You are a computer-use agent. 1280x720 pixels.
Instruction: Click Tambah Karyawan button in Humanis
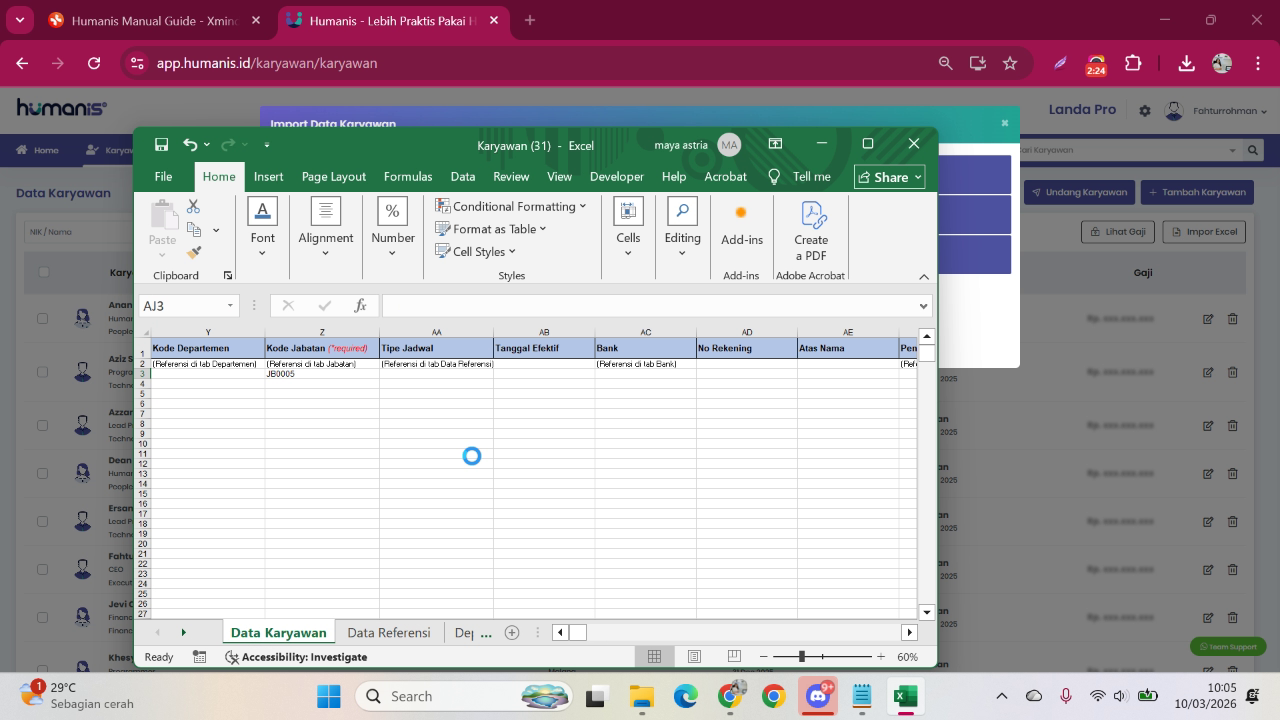(x=1197, y=192)
